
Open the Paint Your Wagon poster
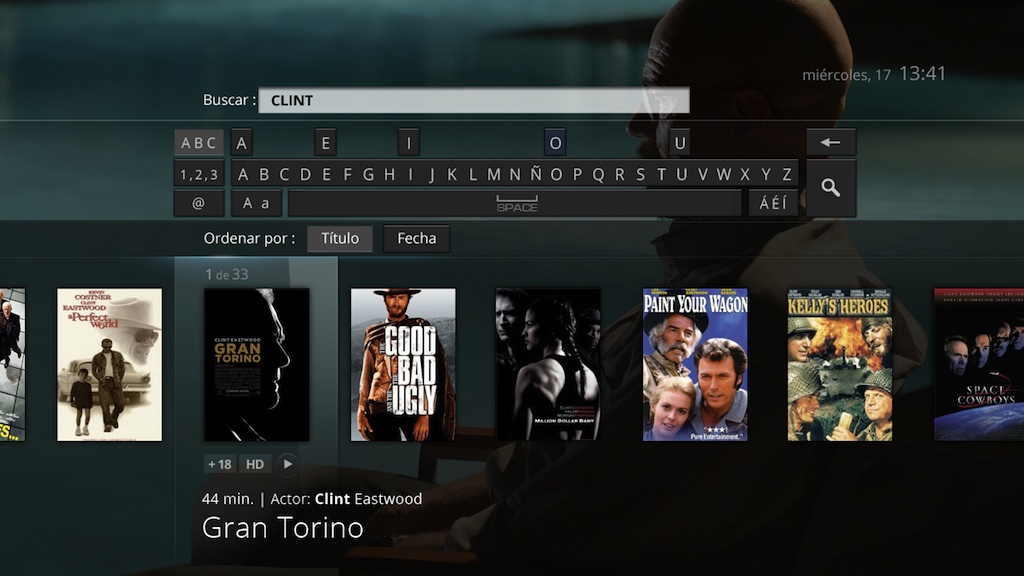(695, 365)
